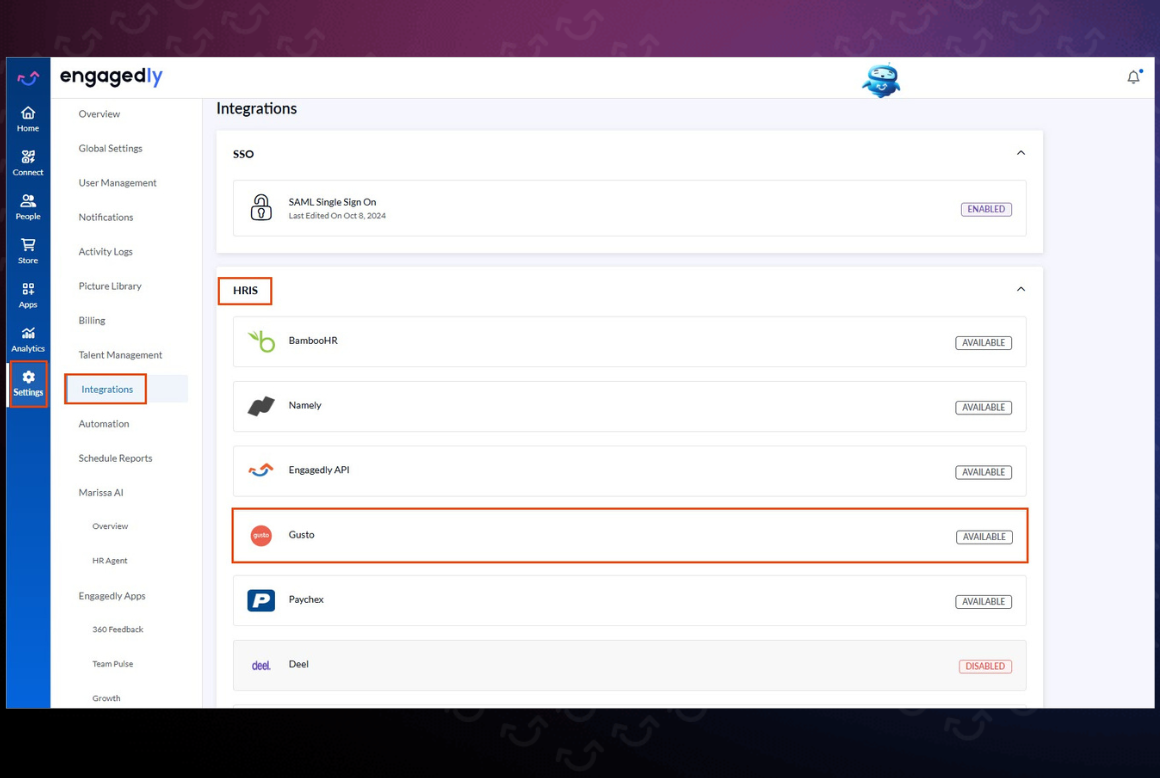
Task: Open Engagedly Apps group
Action: point(112,596)
